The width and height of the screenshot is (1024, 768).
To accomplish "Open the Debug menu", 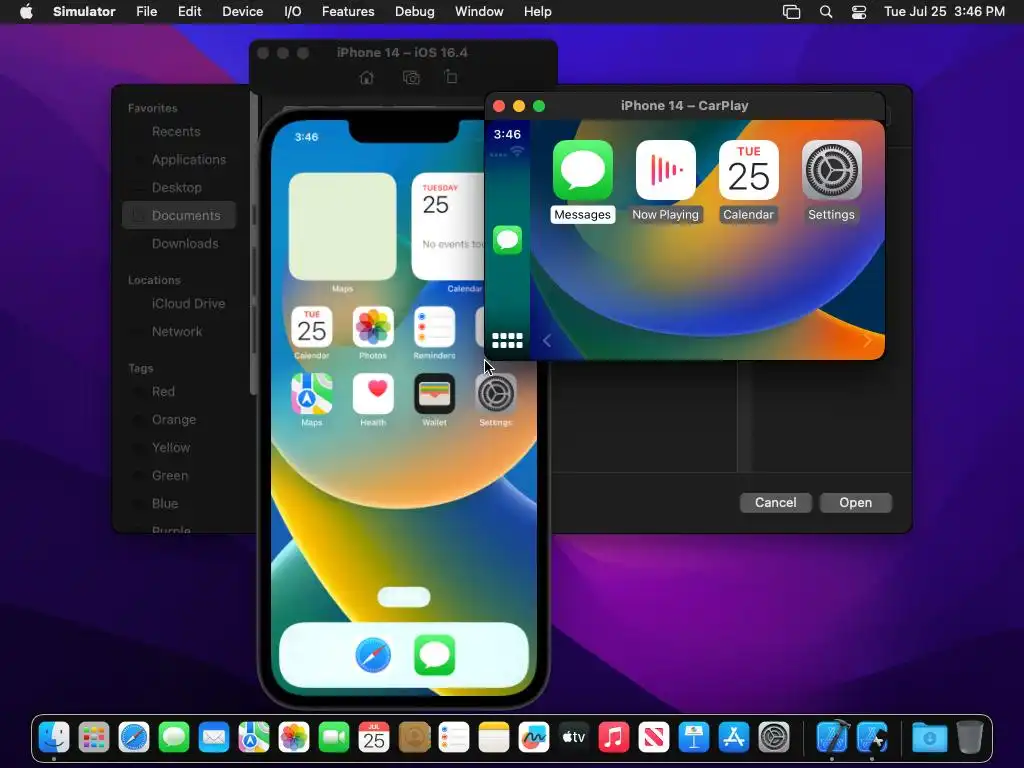I will pos(415,12).
